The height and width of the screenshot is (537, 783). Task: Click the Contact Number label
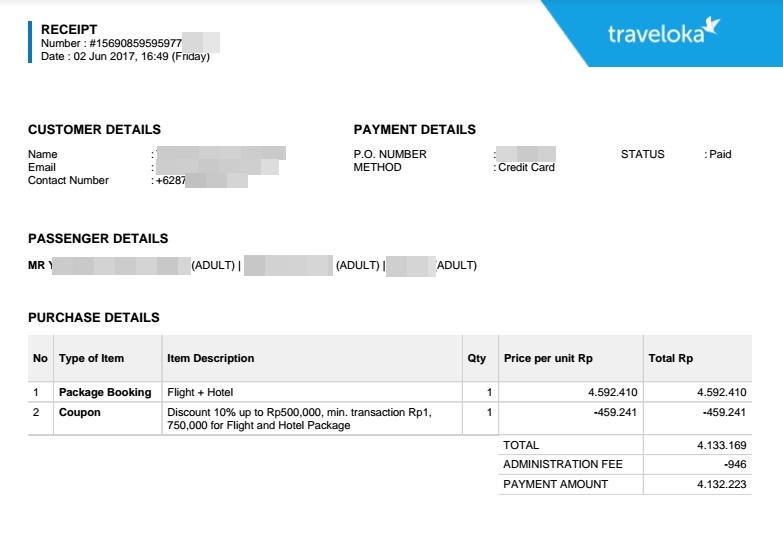pos(68,180)
